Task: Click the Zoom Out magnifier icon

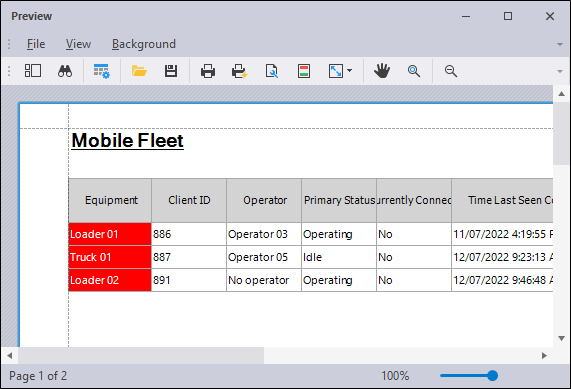Action: (x=451, y=71)
